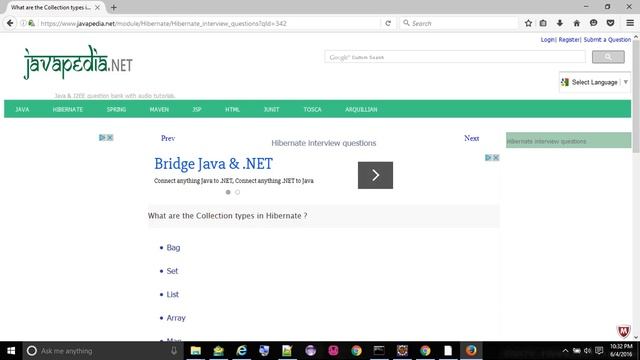Open the JSP menu item
The height and width of the screenshot is (360, 640).
point(197,109)
